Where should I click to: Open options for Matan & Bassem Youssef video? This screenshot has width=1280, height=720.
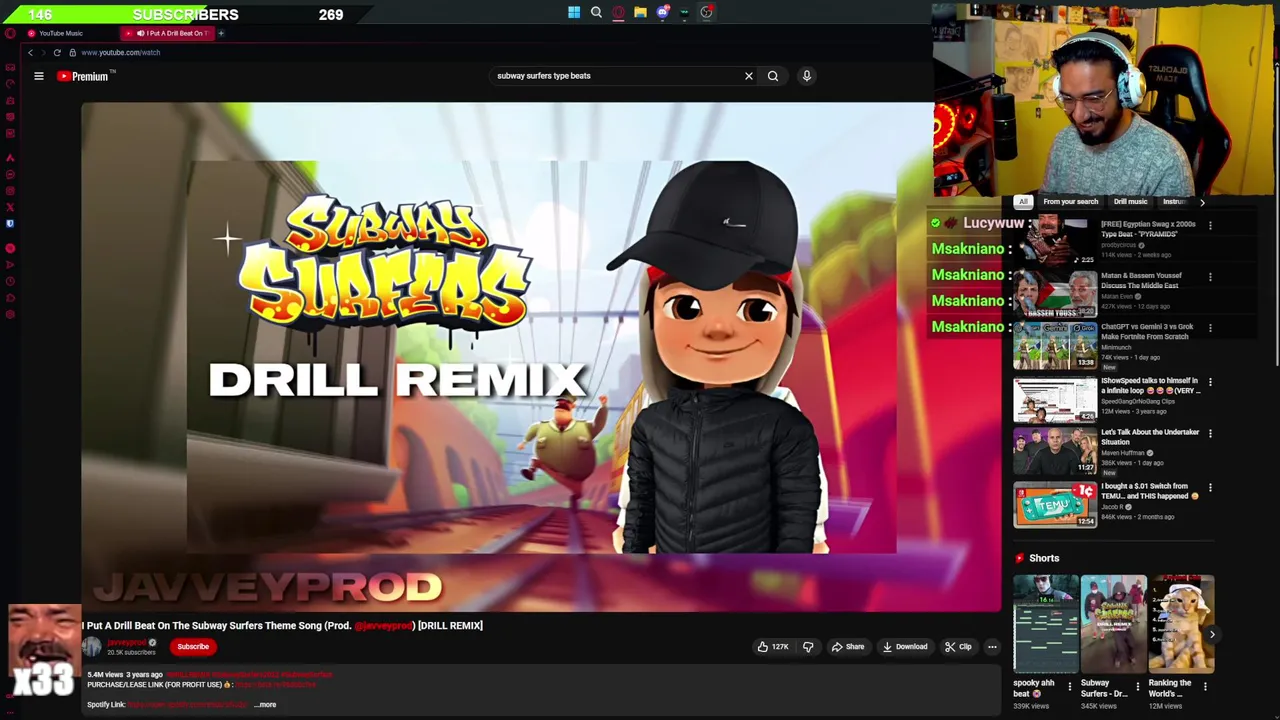1210,277
